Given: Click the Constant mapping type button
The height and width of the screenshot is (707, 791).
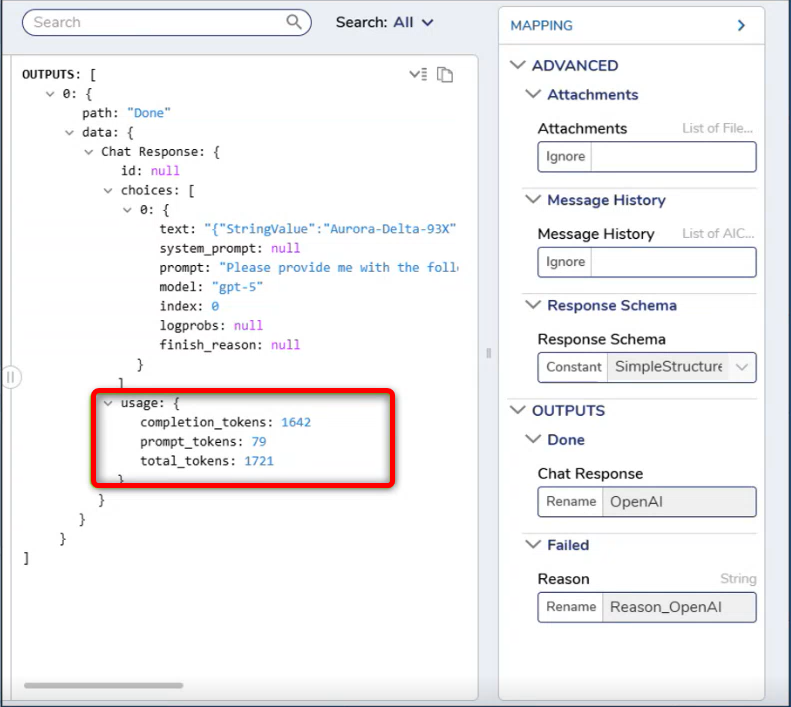Looking at the screenshot, I should coord(574,367).
